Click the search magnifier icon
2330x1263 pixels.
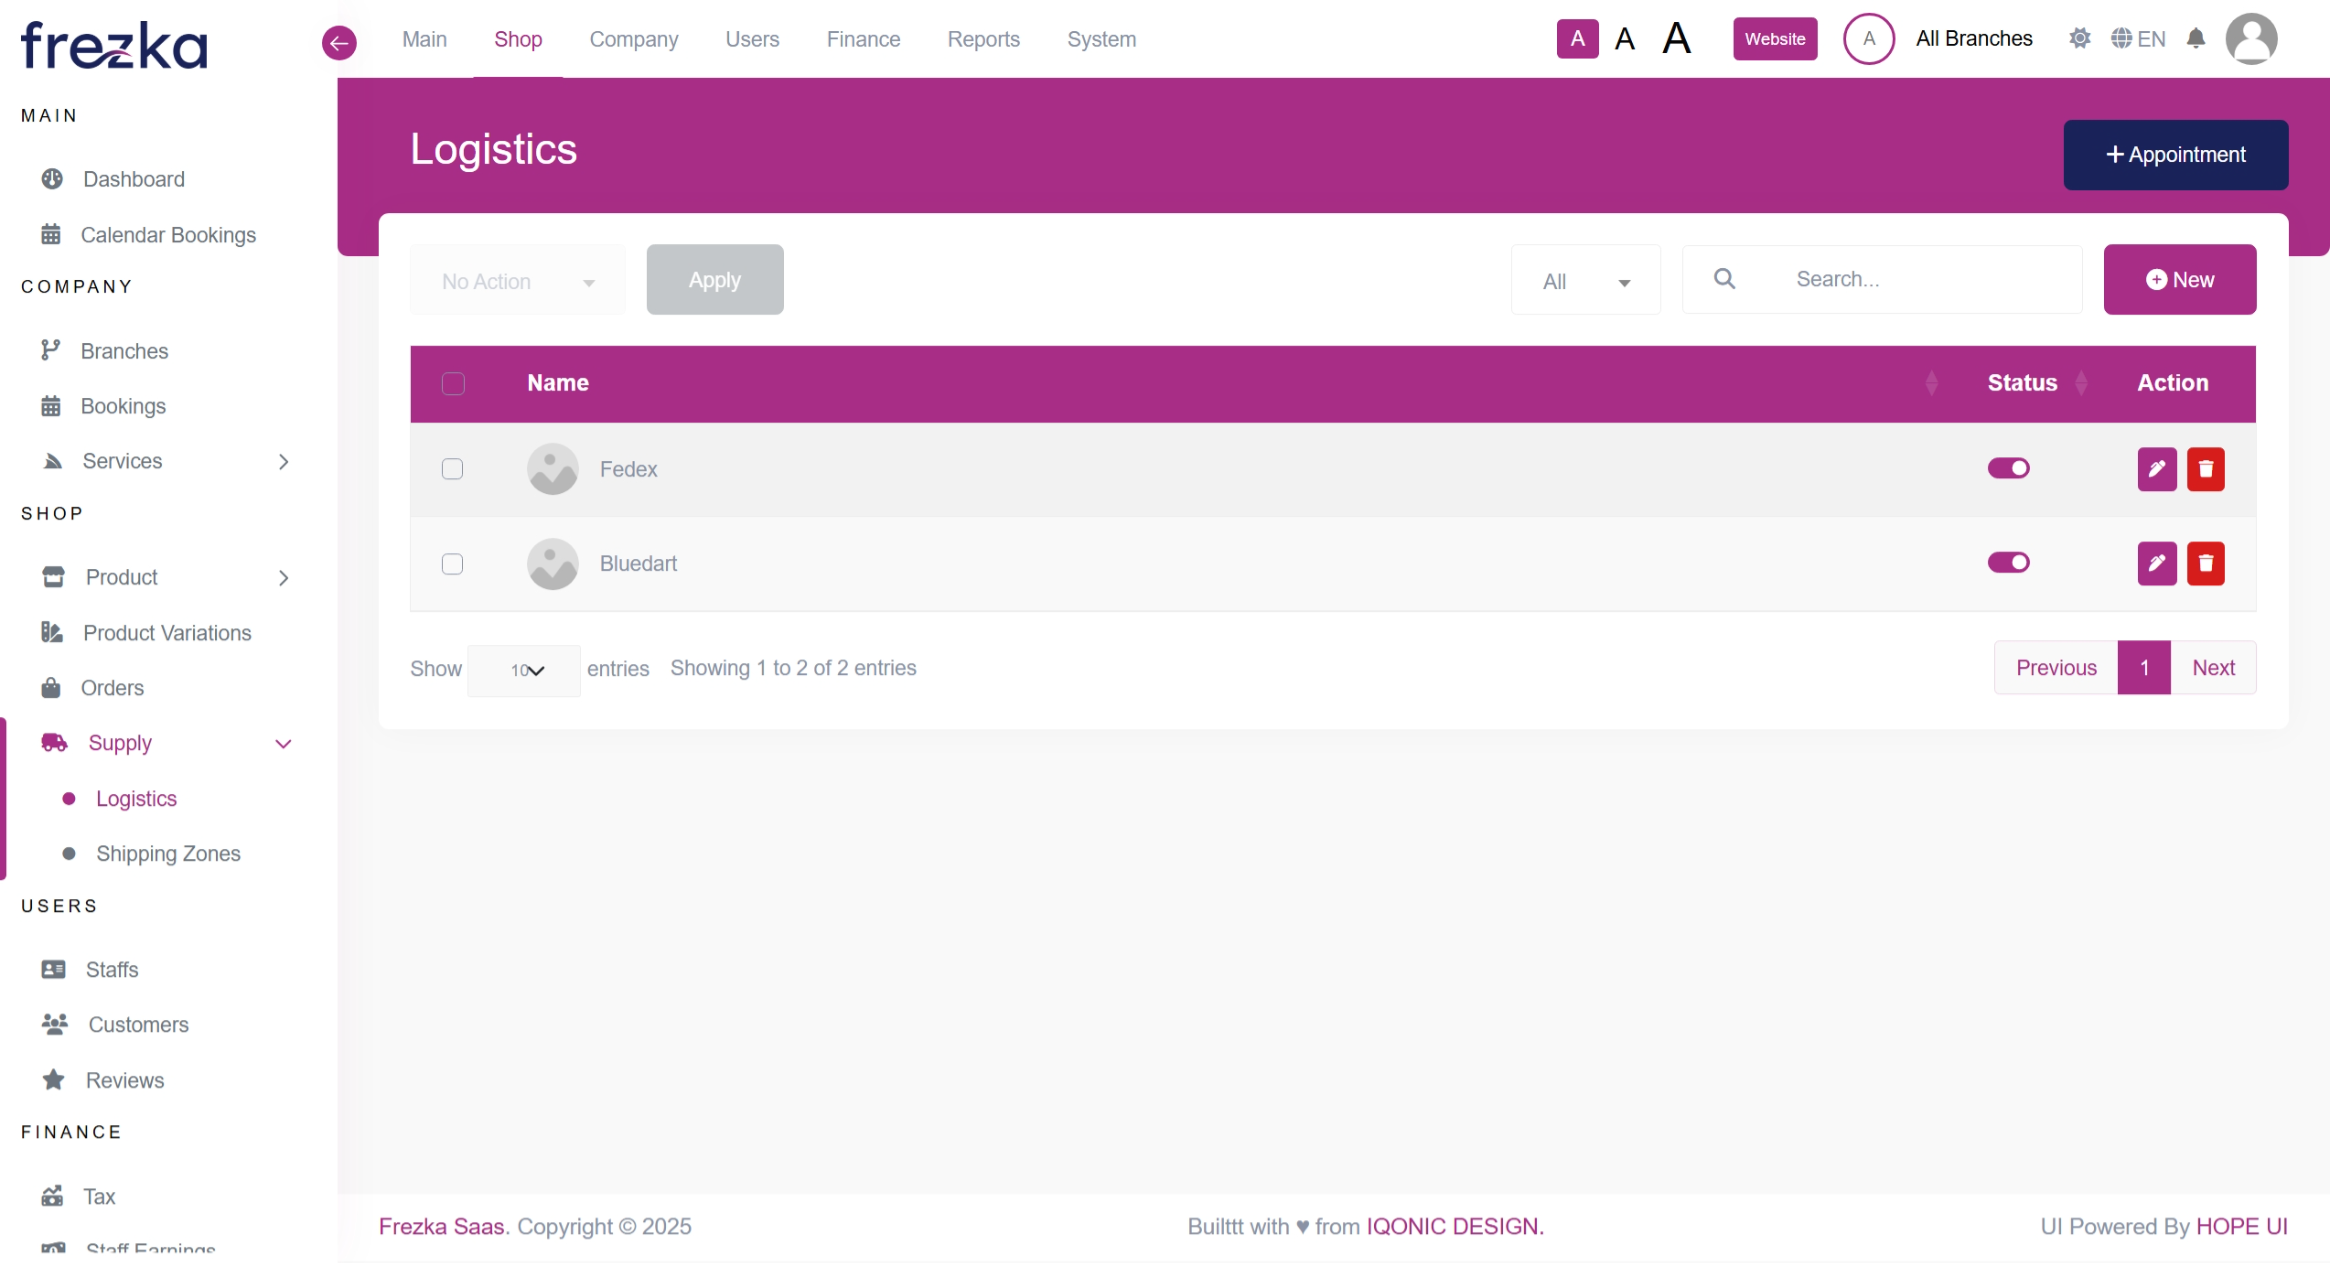coord(1724,279)
